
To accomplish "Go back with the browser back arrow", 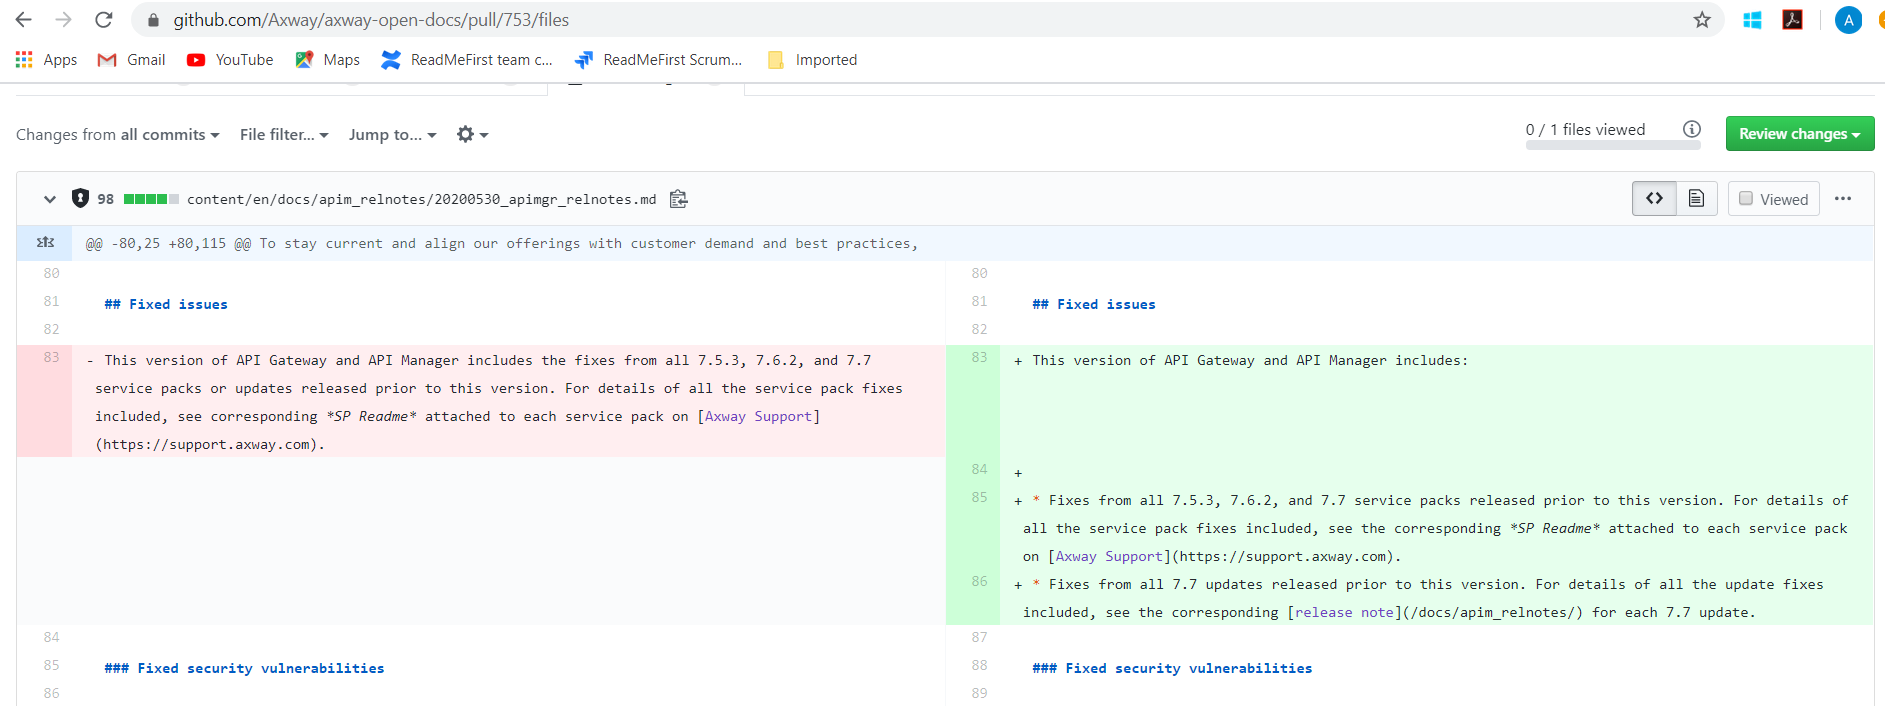I will [x=23, y=20].
